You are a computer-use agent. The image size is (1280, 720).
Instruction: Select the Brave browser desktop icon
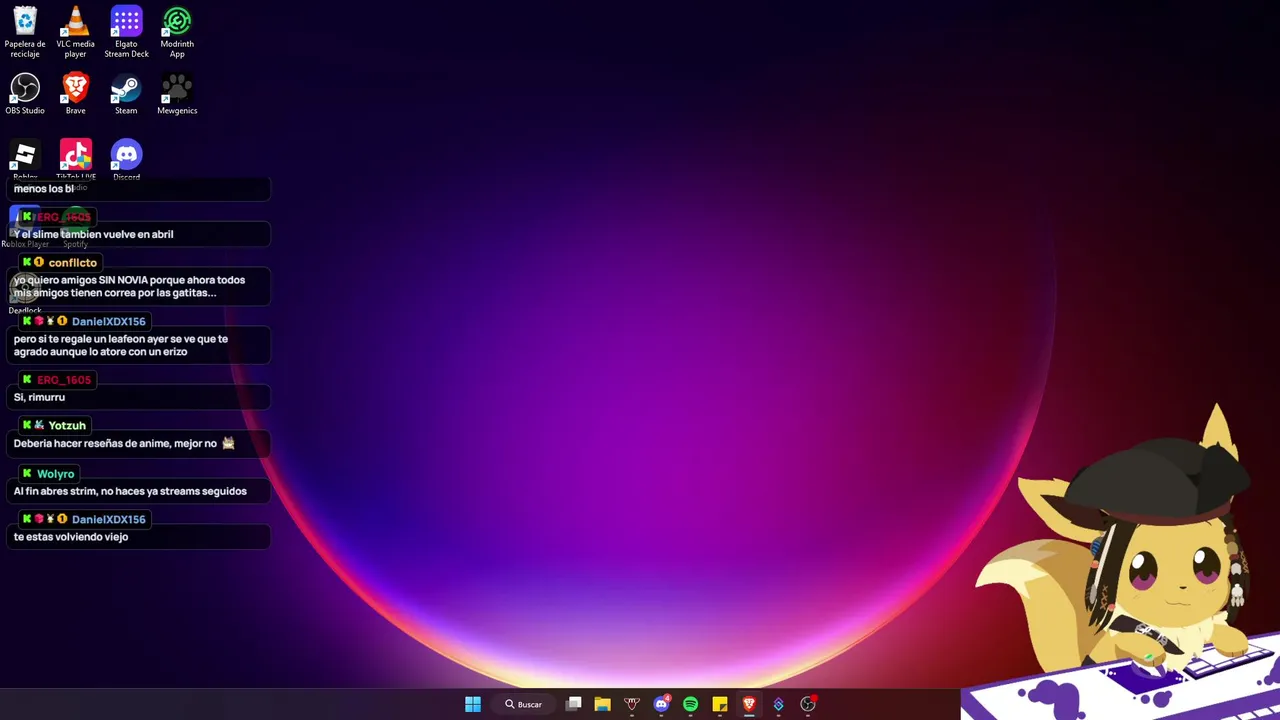(76, 94)
